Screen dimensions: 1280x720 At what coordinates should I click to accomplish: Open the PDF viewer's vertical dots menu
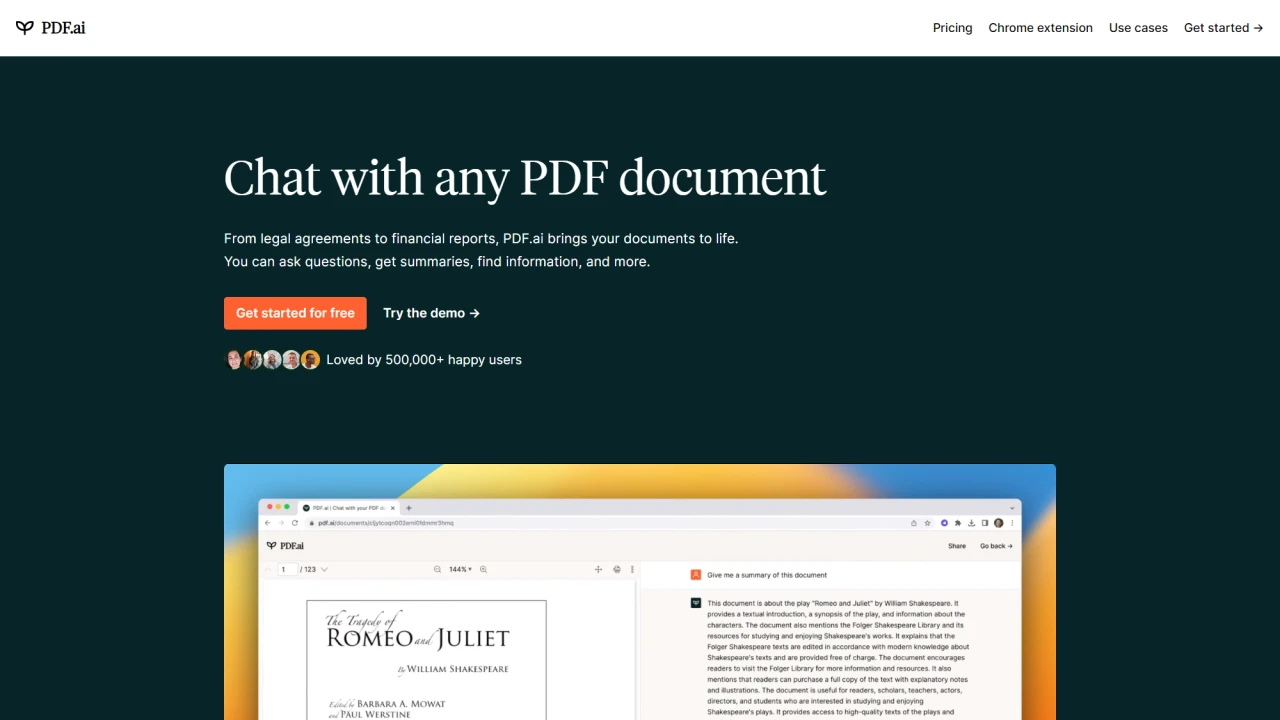click(x=632, y=569)
